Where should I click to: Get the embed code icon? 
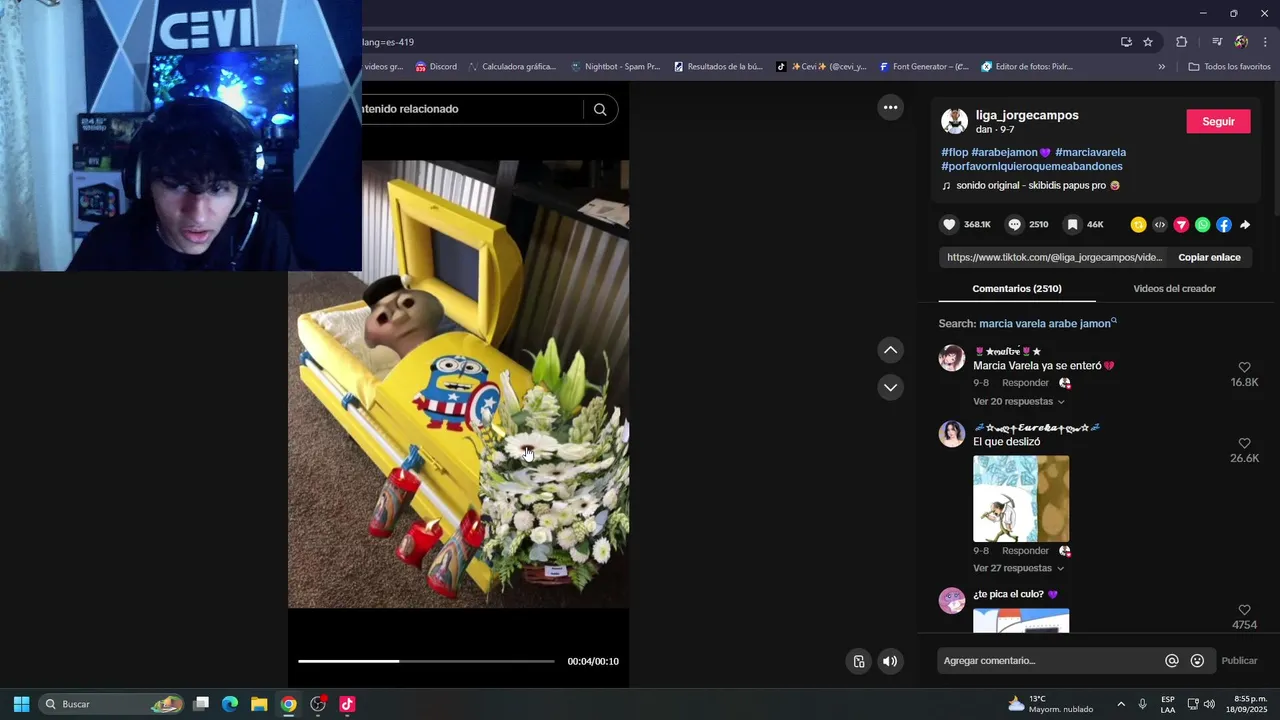coord(1160,225)
